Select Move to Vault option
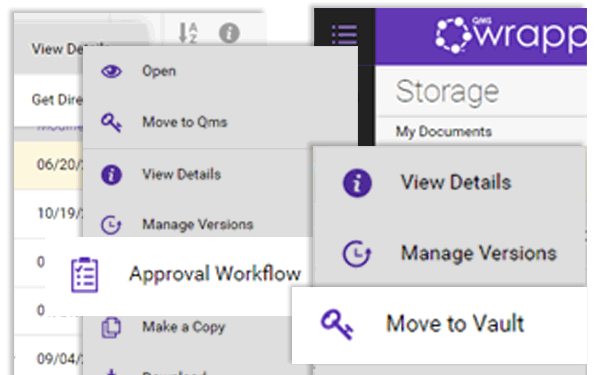The image size is (600, 375). pyautogui.click(x=455, y=324)
